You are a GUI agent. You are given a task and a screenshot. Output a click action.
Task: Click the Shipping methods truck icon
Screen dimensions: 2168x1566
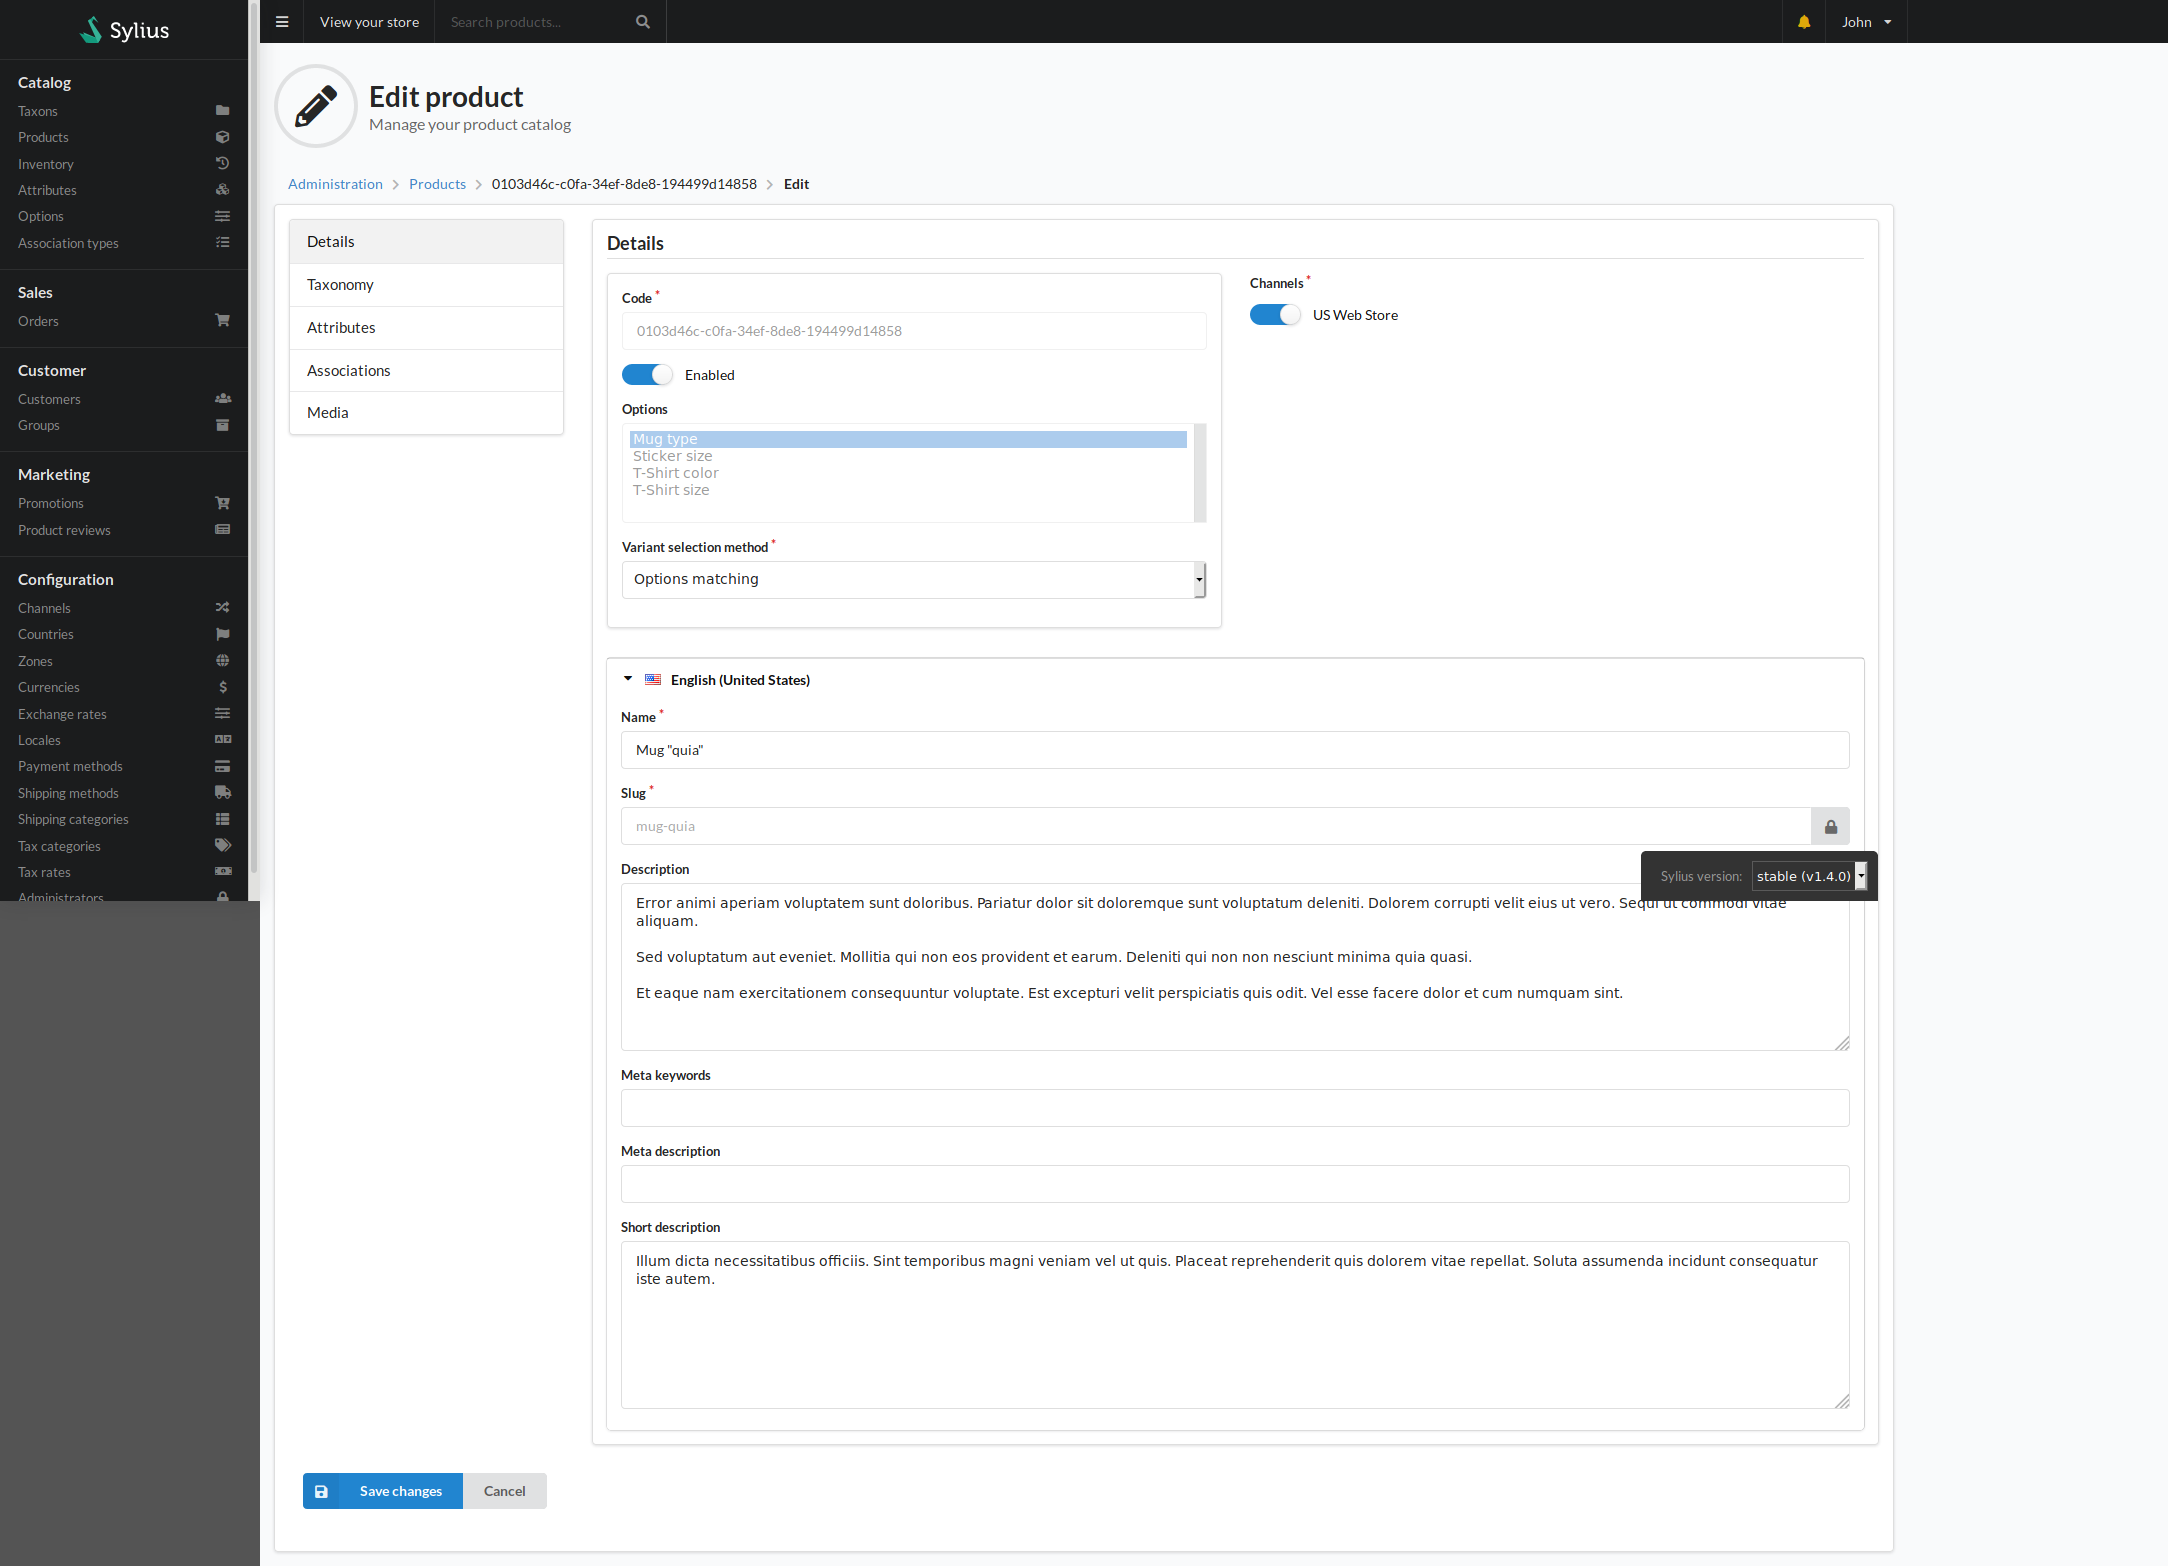coord(222,793)
